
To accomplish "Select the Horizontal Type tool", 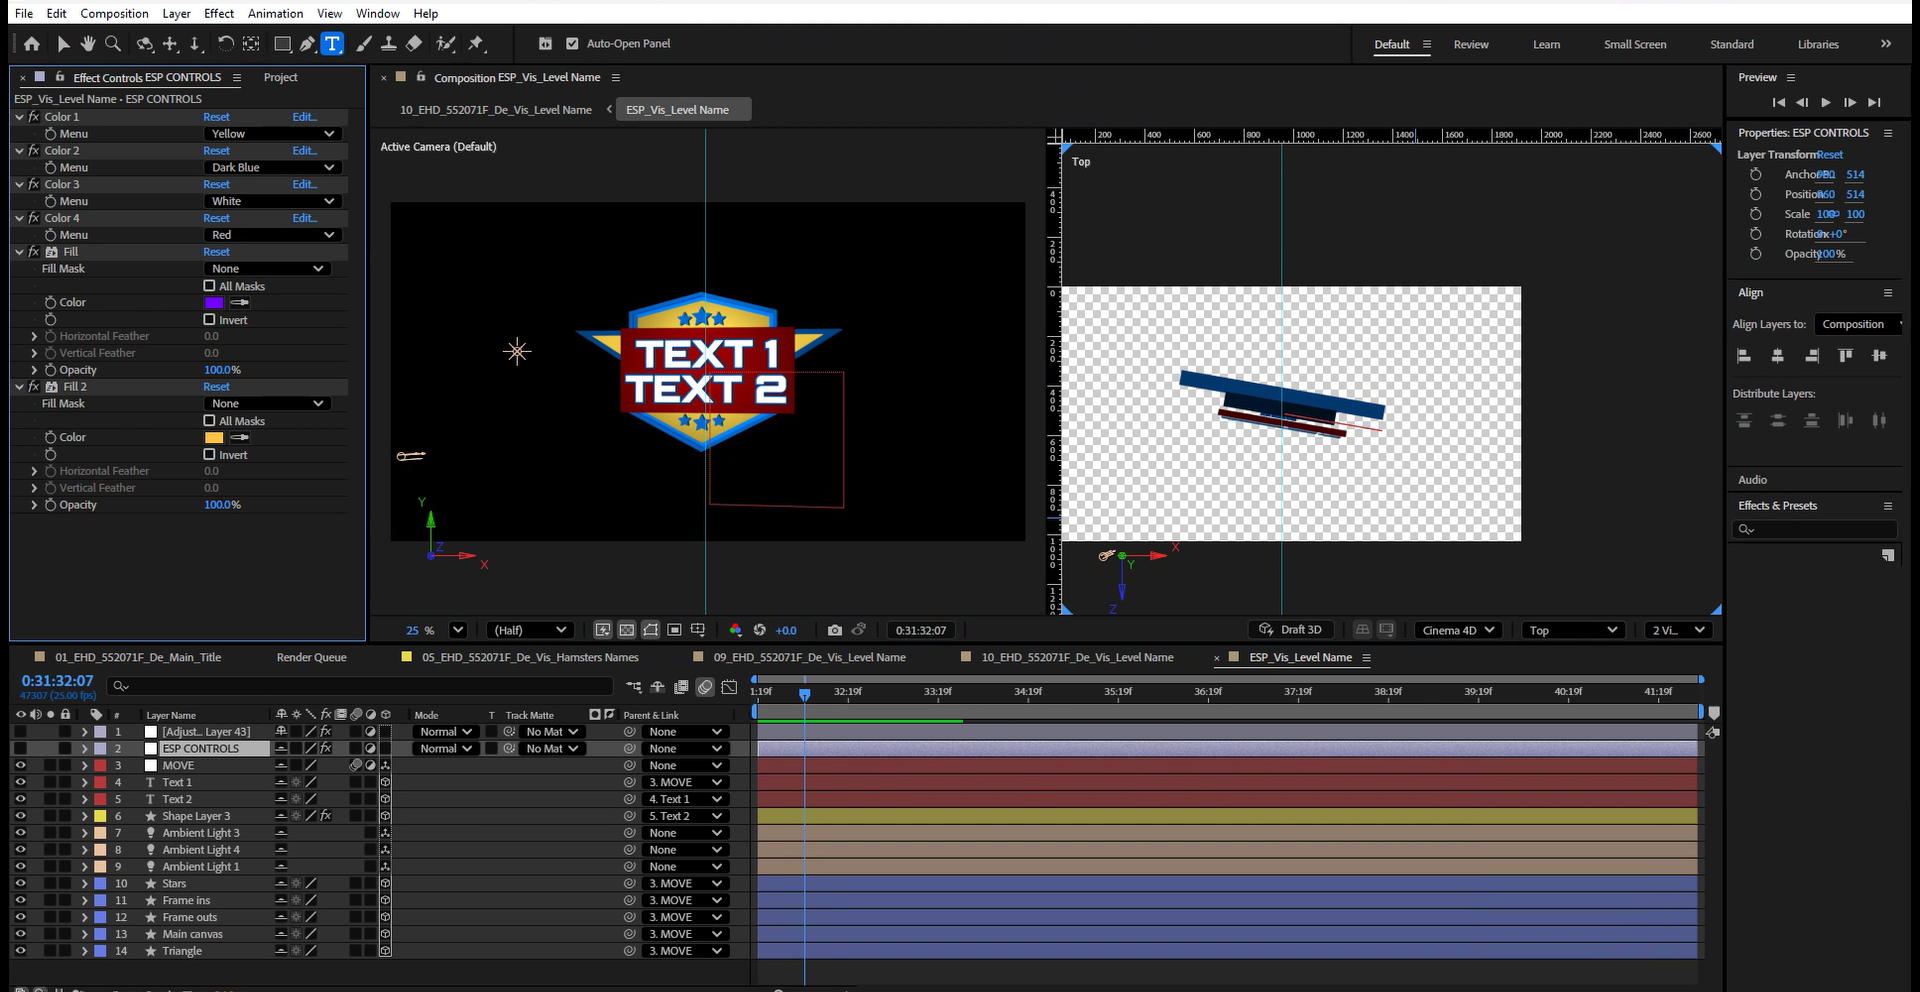I will [333, 44].
